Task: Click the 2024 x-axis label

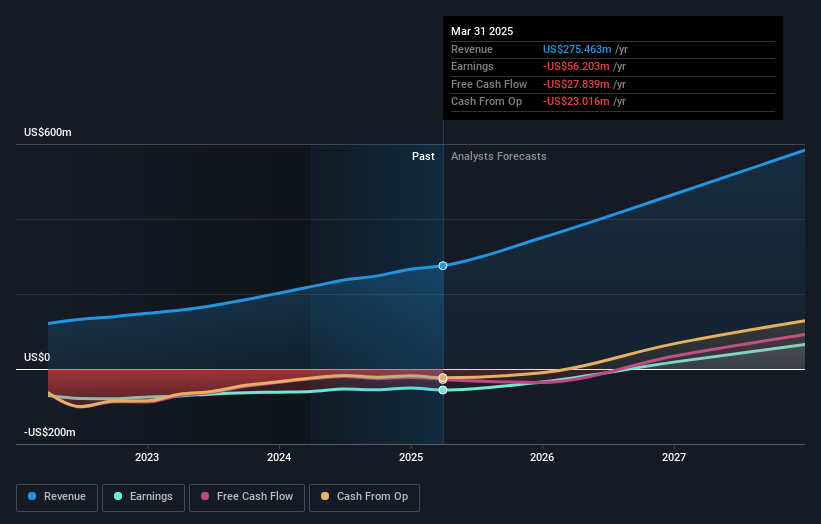Action: tap(279, 457)
